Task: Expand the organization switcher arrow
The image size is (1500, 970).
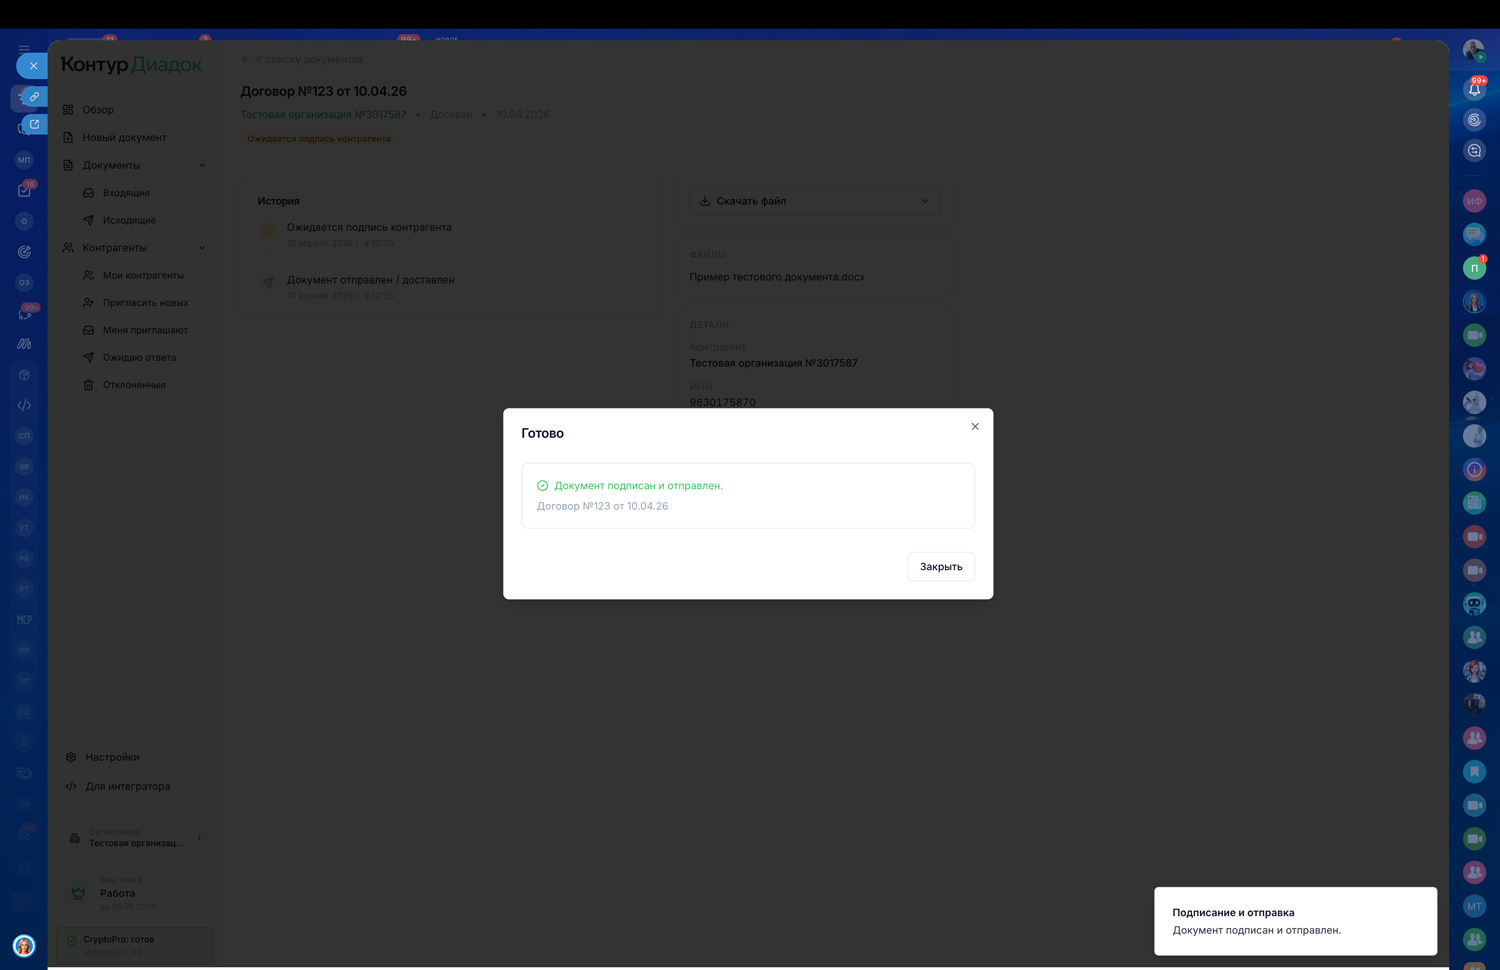Action: click(199, 839)
